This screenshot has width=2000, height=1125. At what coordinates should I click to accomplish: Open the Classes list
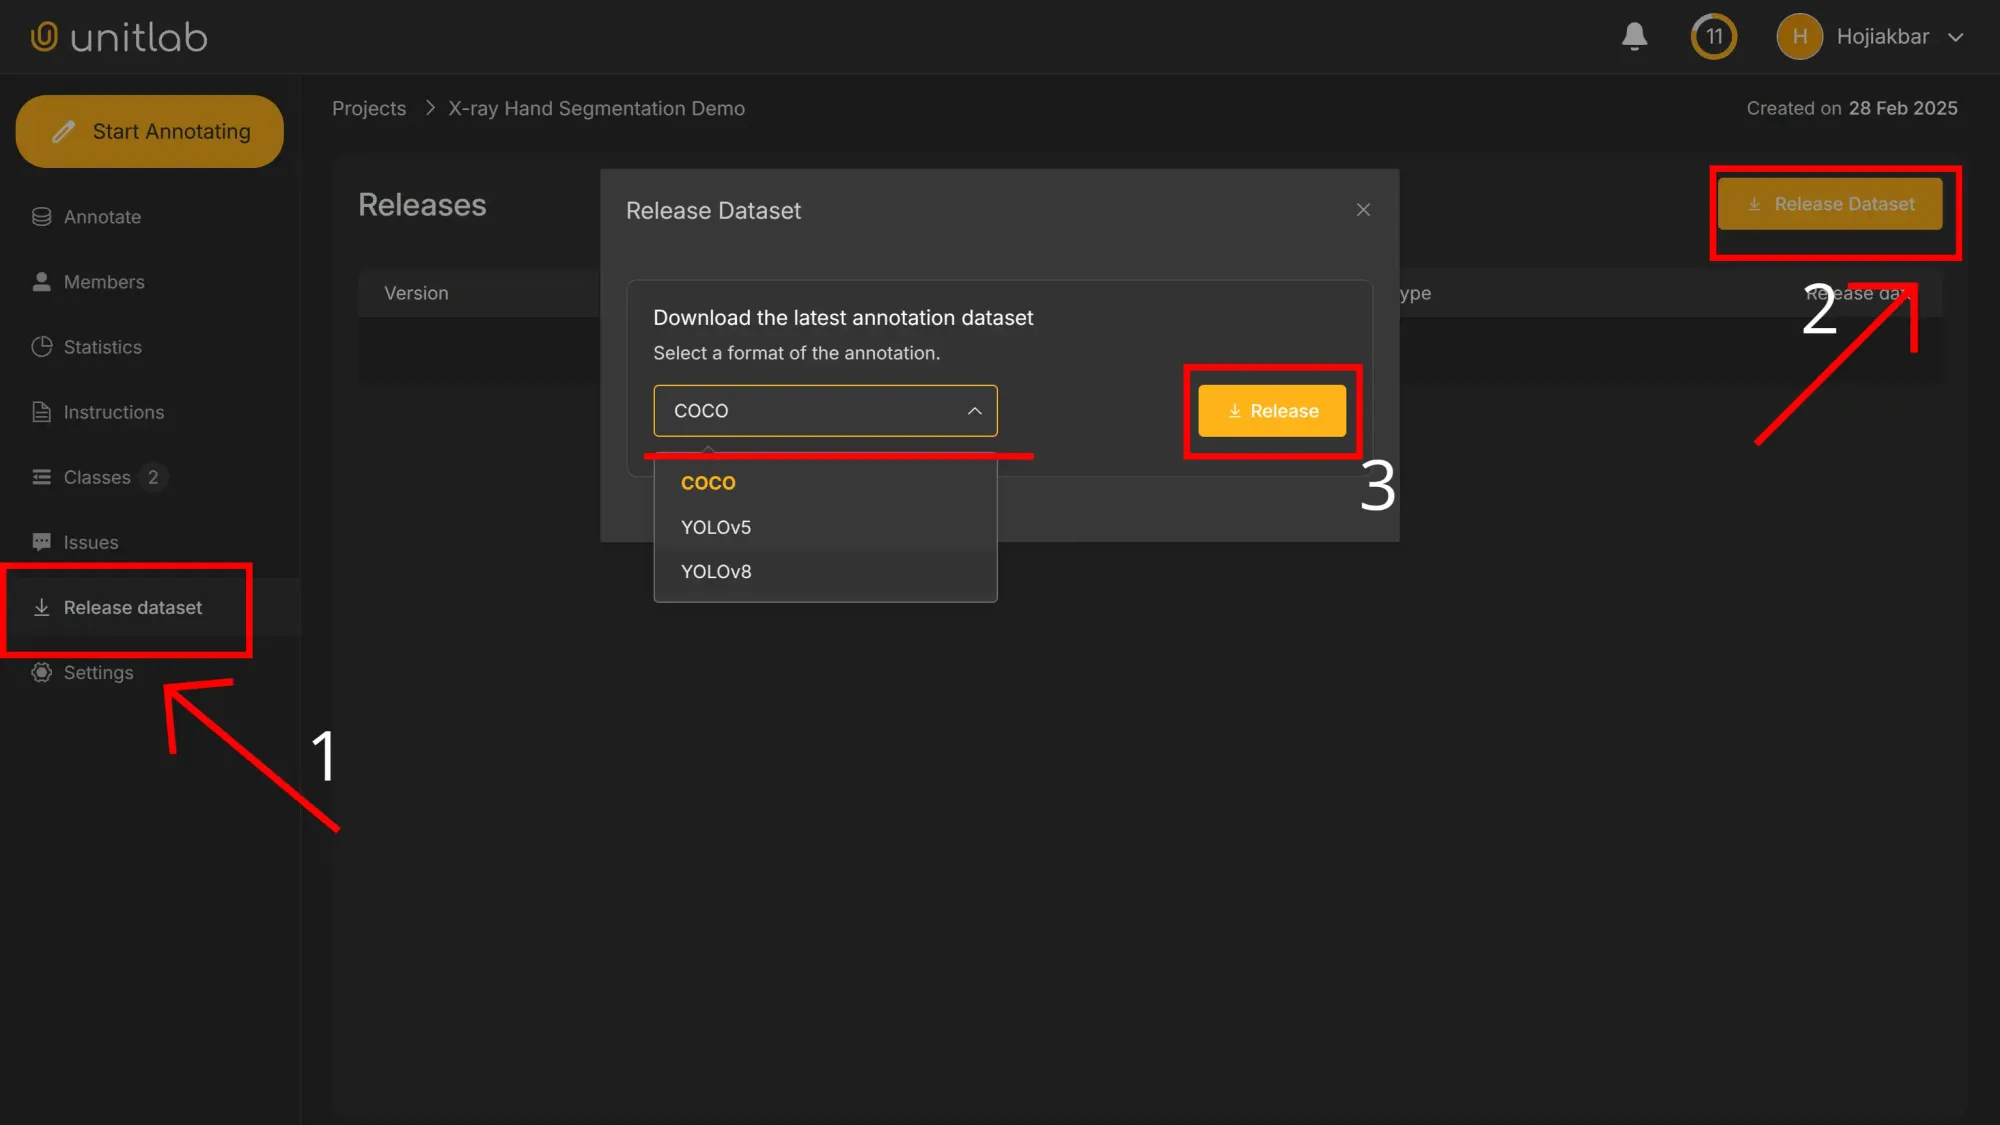97,477
